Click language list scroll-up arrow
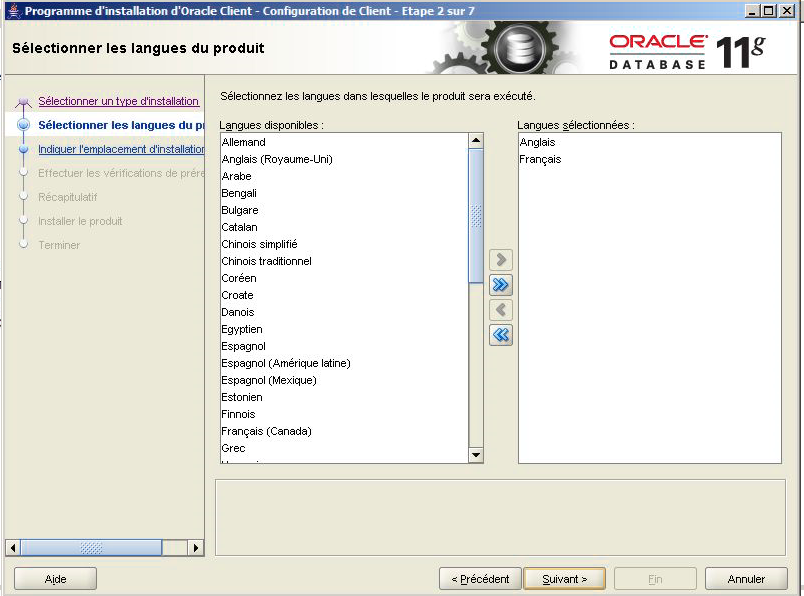804x596 pixels. point(476,141)
